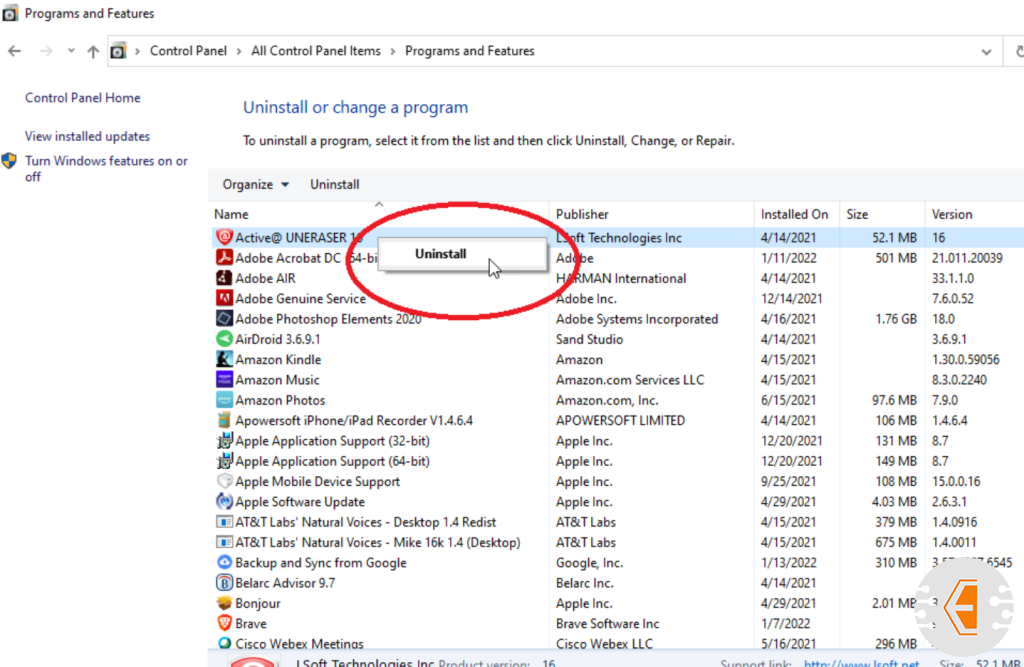
Task: Click the Brave browser icon
Action: click(224, 624)
